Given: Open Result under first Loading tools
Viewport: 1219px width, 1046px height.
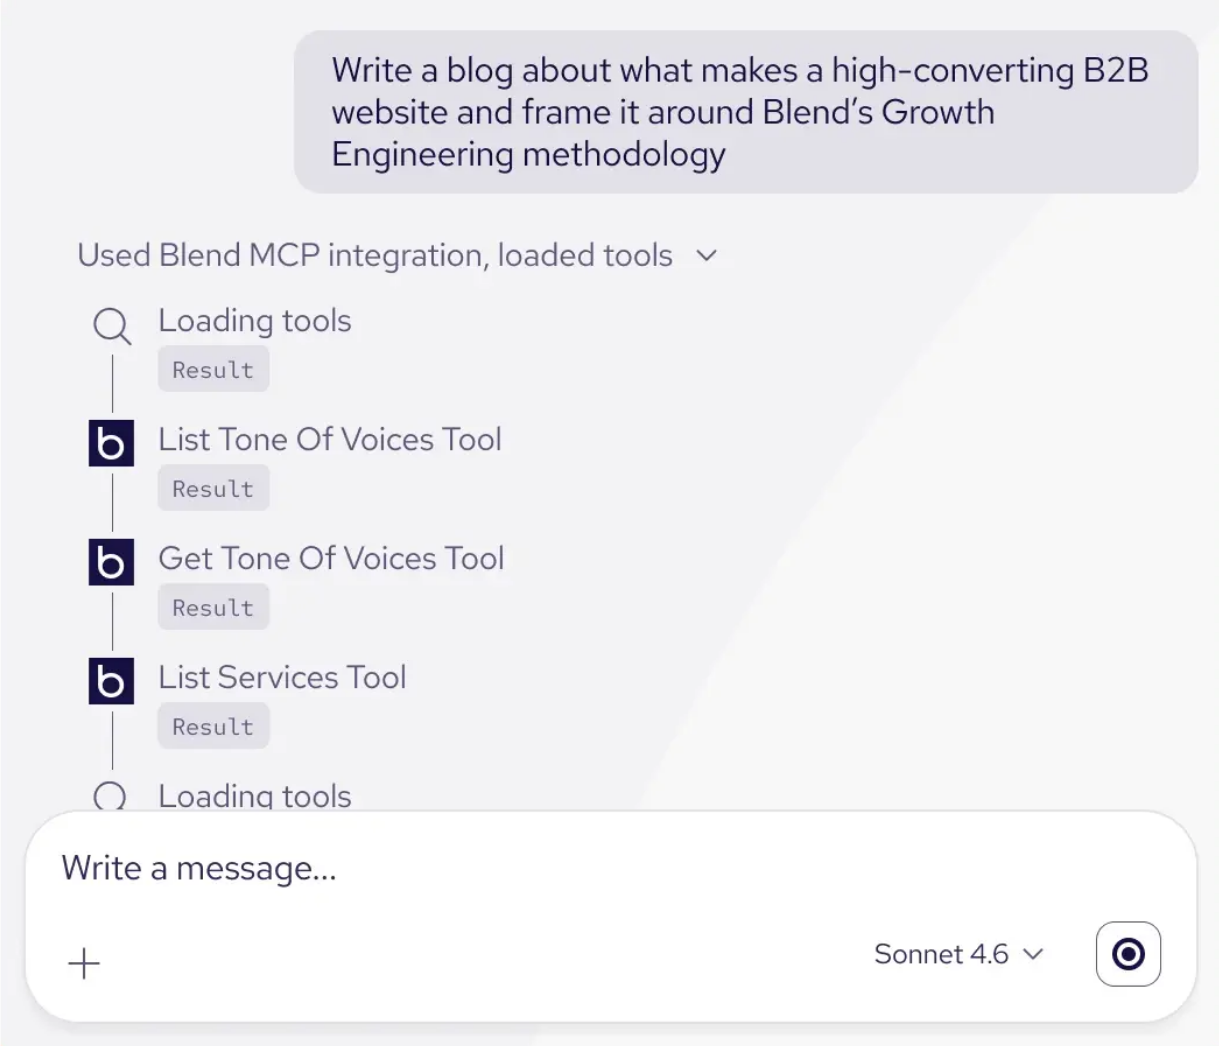Looking at the screenshot, I should pos(213,370).
